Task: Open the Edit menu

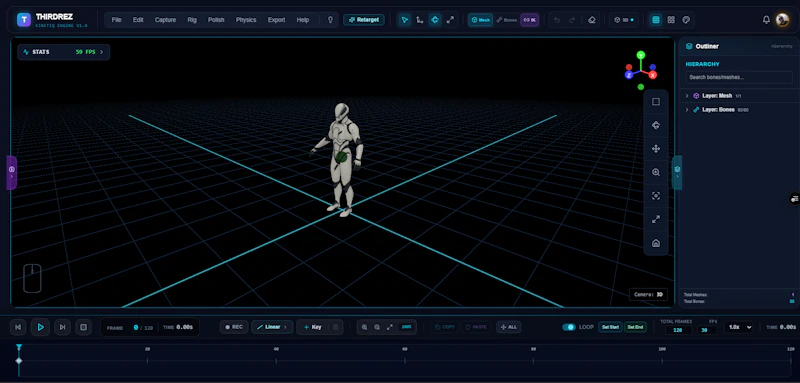Action: (138, 20)
